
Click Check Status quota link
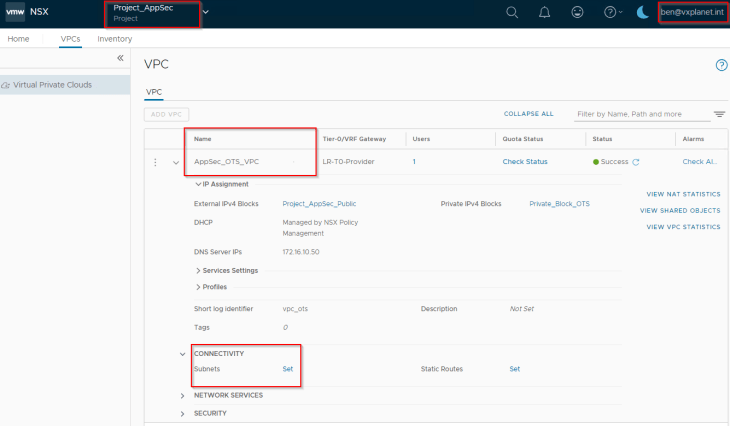tap(525, 162)
